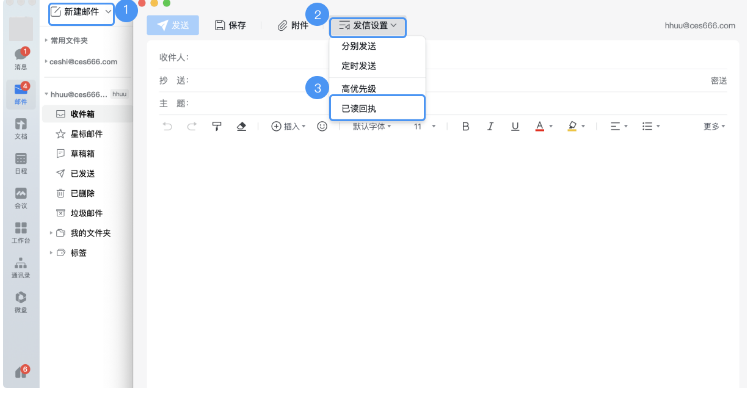Click the emoji smiley icon
Viewport: 747px width, 397px height.
click(322, 126)
